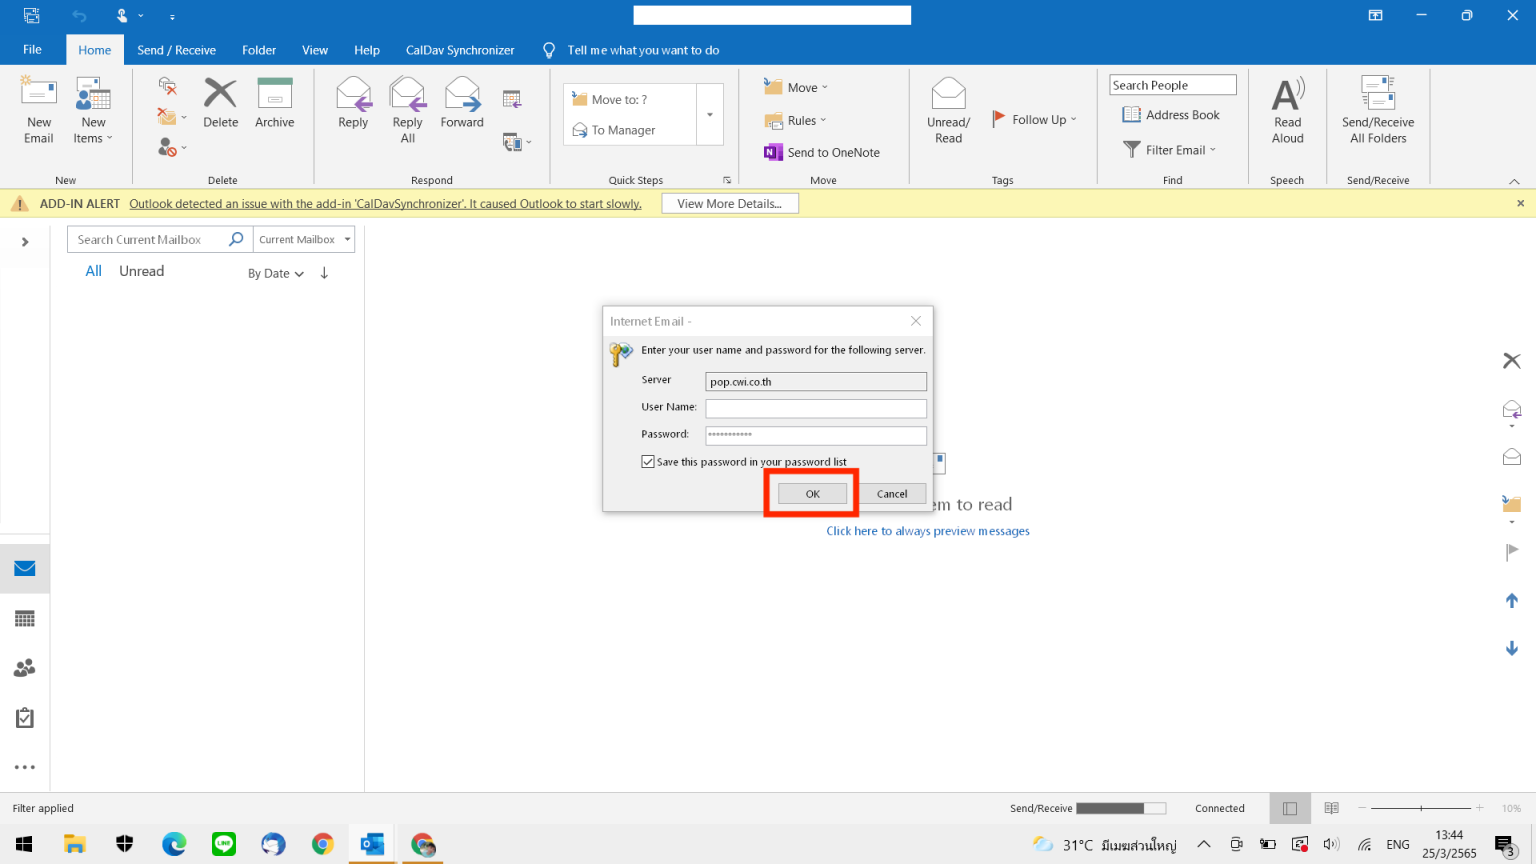
Task: Switch to the Send / Receive tab
Action: [x=176, y=50]
